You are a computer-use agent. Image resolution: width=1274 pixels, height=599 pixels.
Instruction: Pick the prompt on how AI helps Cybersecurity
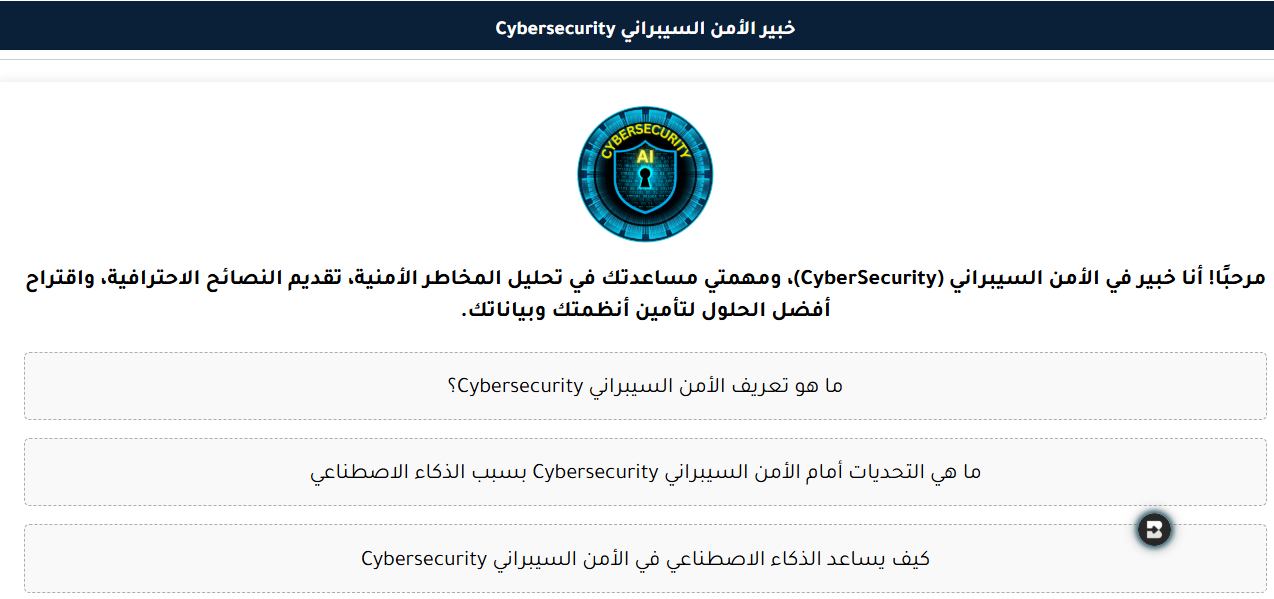coord(645,558)
